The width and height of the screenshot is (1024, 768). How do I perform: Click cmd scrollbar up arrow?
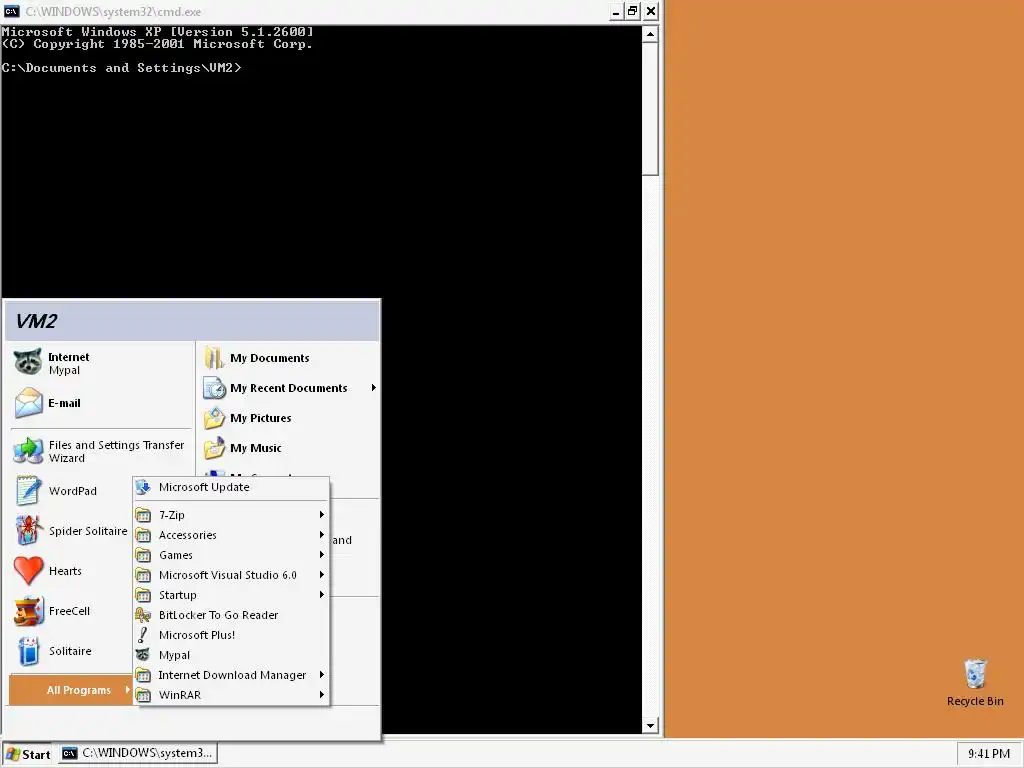click(x=650, y=34)
